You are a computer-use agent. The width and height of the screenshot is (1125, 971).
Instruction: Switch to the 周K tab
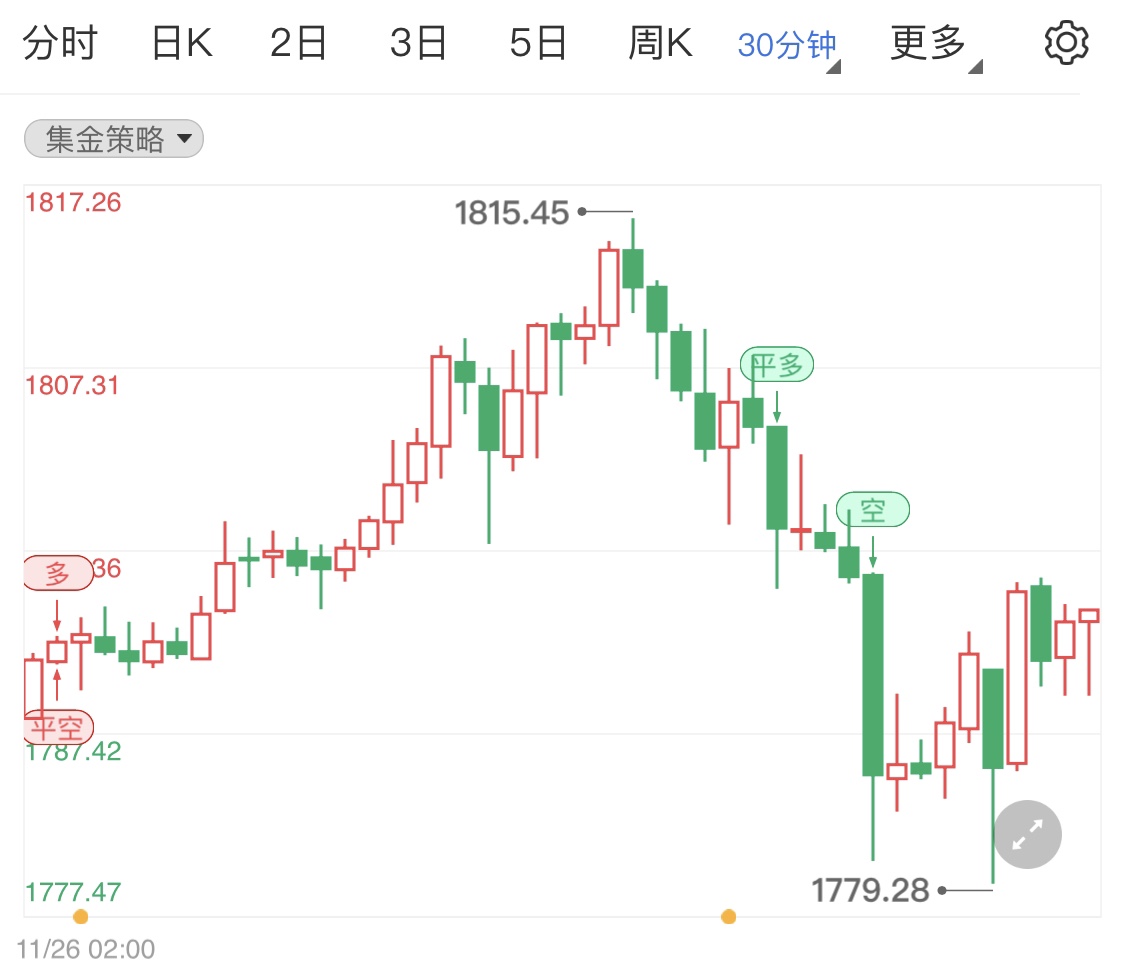click(659, 42)
